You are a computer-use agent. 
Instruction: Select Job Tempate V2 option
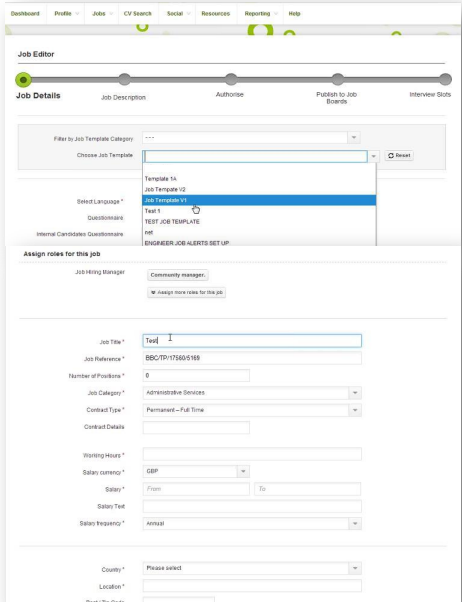[259, 189]
